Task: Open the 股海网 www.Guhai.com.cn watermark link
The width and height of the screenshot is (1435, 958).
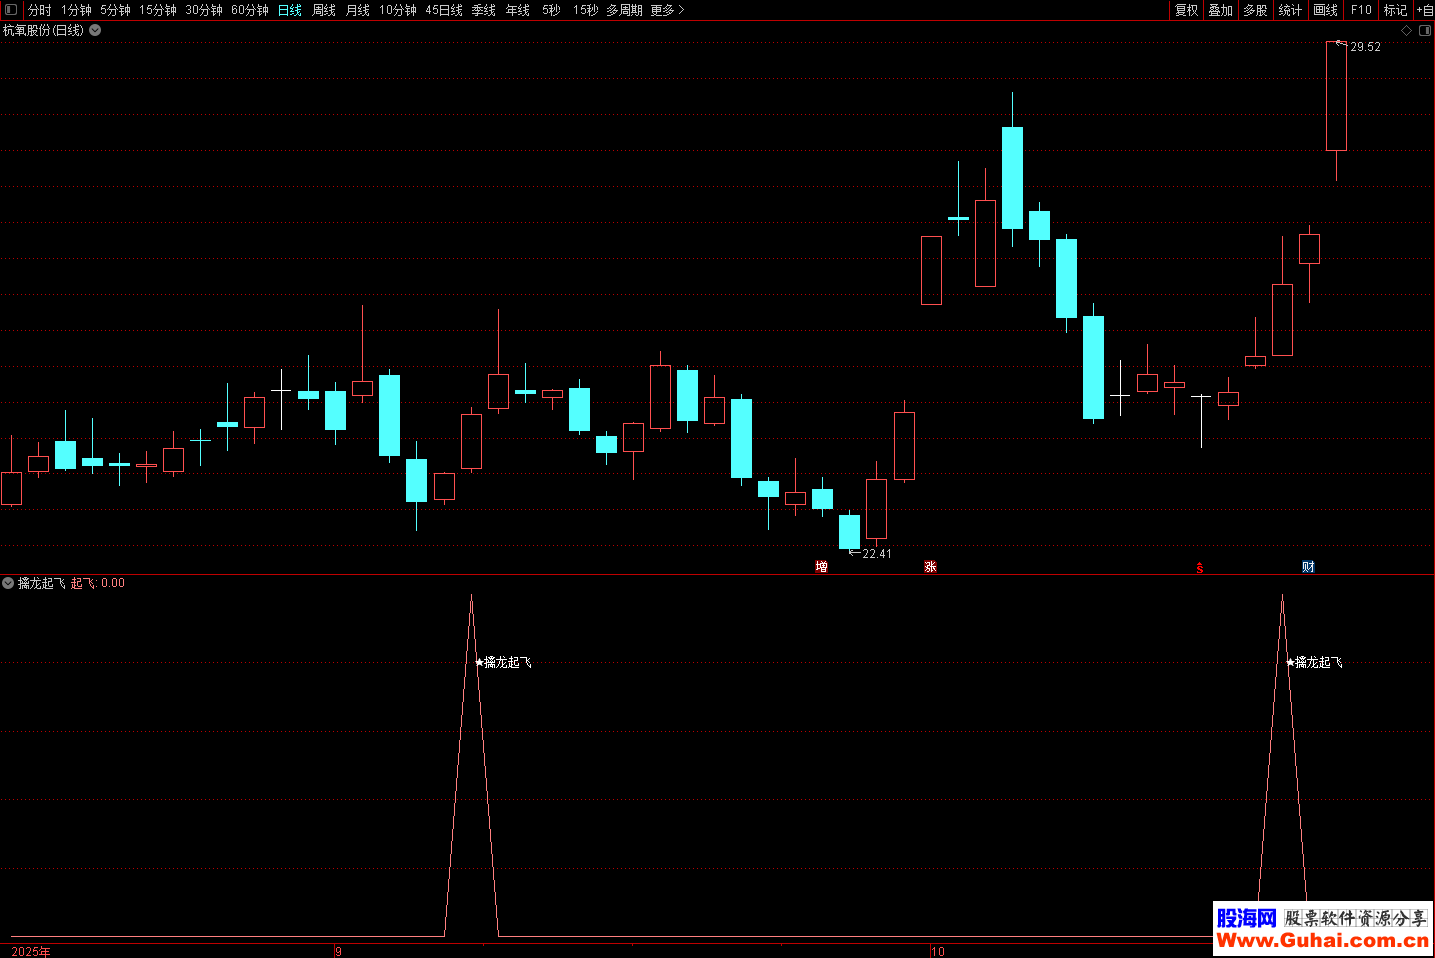Action: [x=1322, y=929]
